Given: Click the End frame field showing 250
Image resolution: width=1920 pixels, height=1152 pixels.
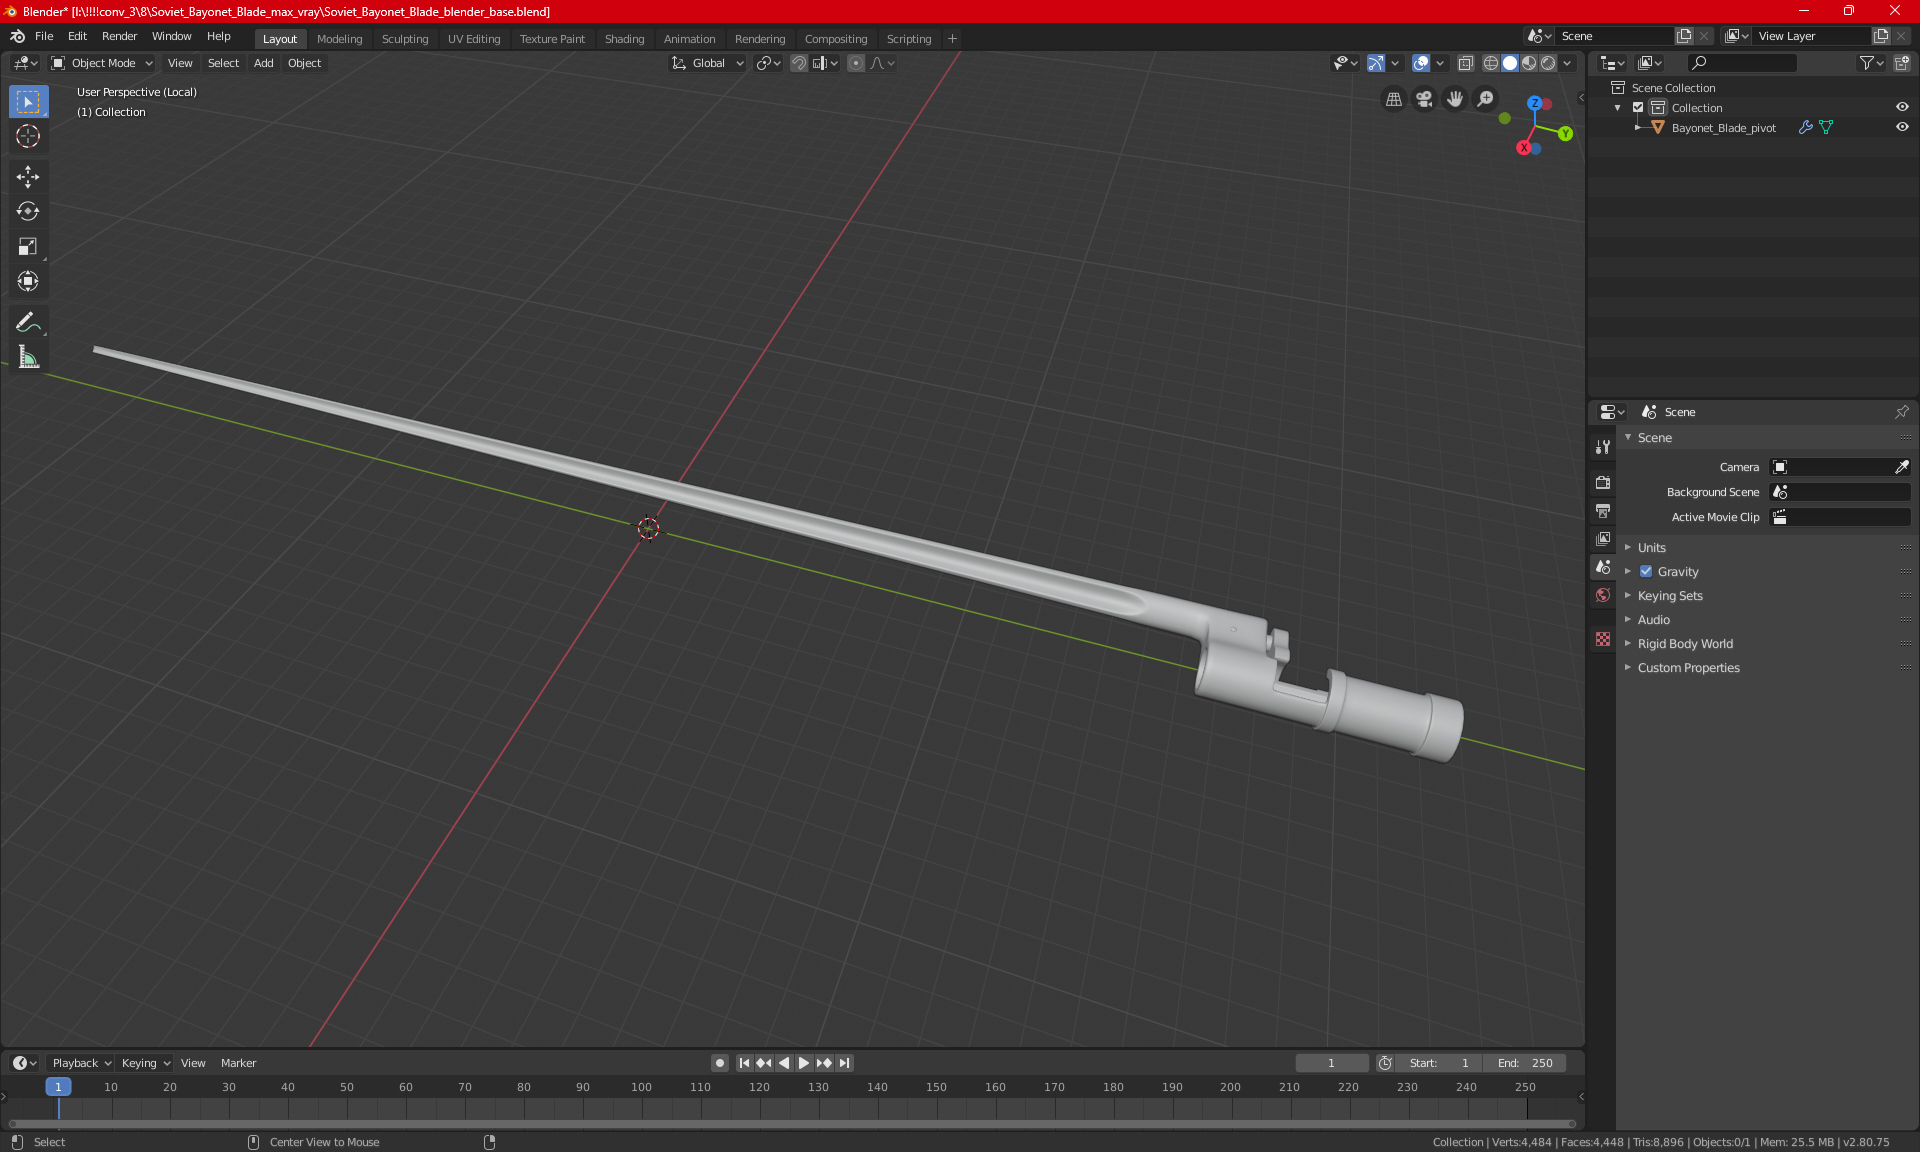Looking at the screenshot, I should point(1525,1063).
